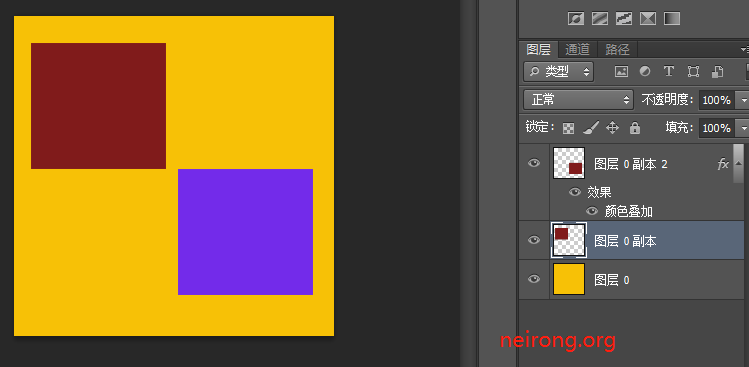Image resolution: width=749 pixels, height=367 pixels.
Task: Toggle the 图层 0 eye icon
Action: 534,279
